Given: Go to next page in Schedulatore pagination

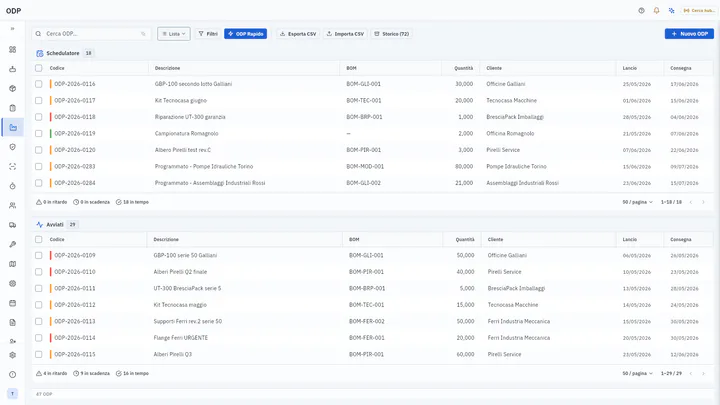Looking at the screenshot, I should [703, 202].
